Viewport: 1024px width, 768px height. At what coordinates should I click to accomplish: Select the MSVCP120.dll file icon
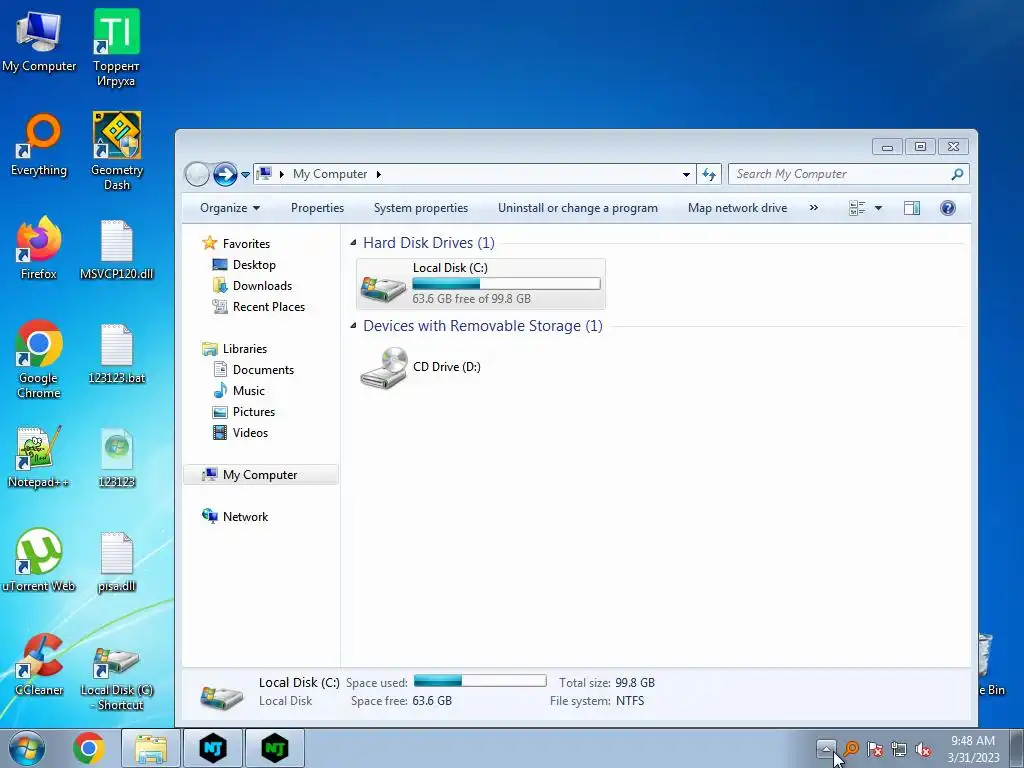pyautogui.click(x=116, y=250)
